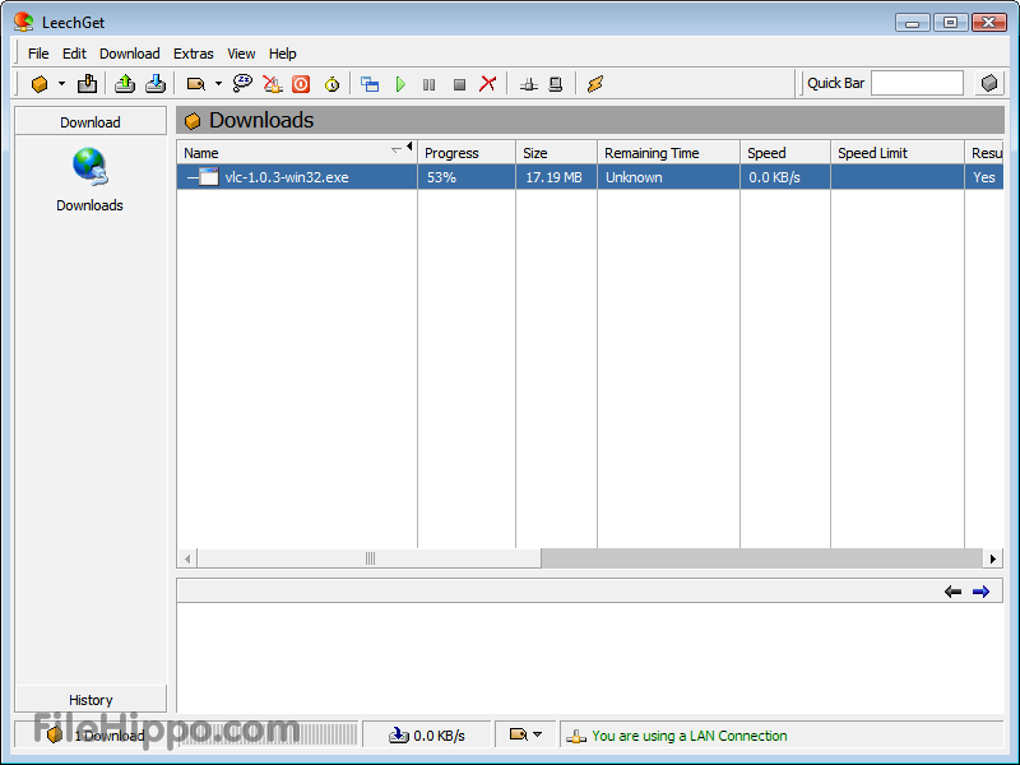Click the black back arrow in log pane
The image size is (1020, 765).
(x=952, y=591)
